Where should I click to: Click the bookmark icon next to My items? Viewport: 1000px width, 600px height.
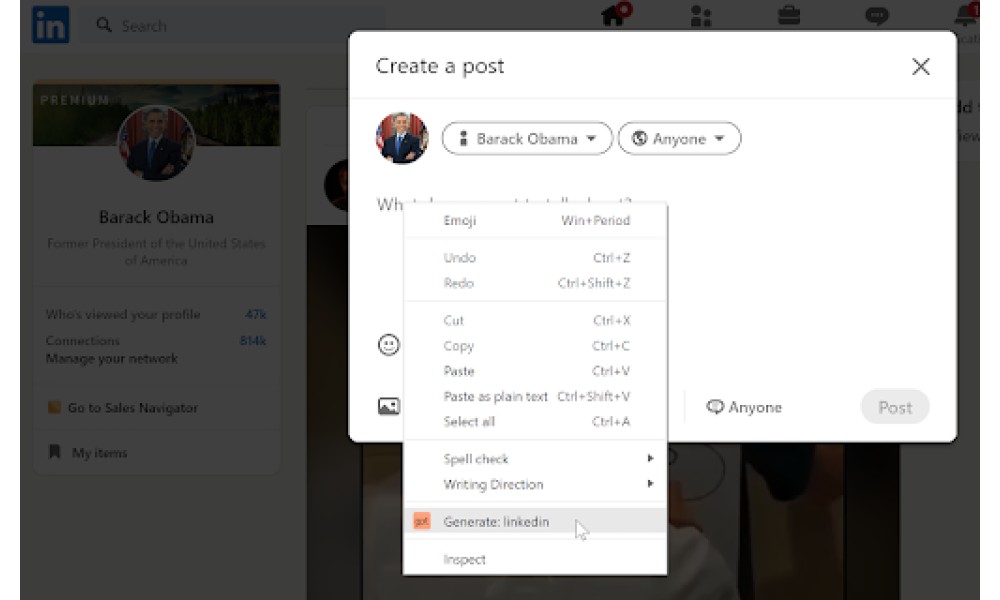55,452
